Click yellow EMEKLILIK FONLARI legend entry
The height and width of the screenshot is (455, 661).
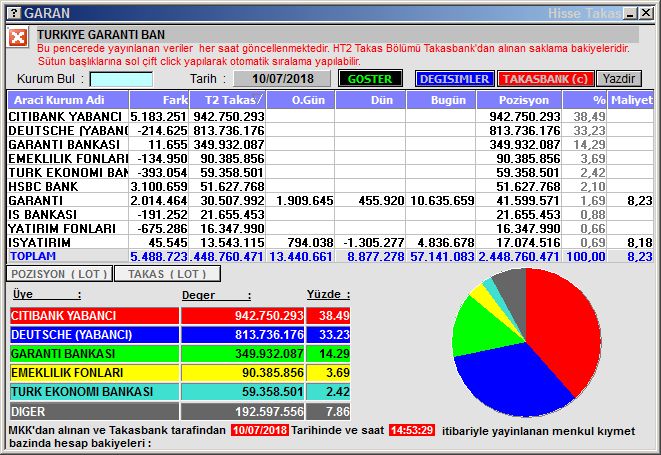[94, 372]
